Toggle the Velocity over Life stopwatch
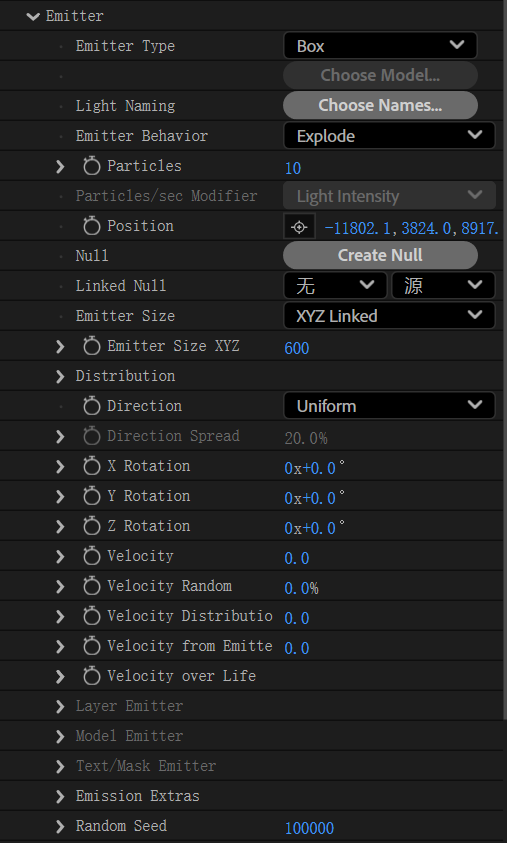507x843 pixels. pyautogui.click(x=91, y=676)
